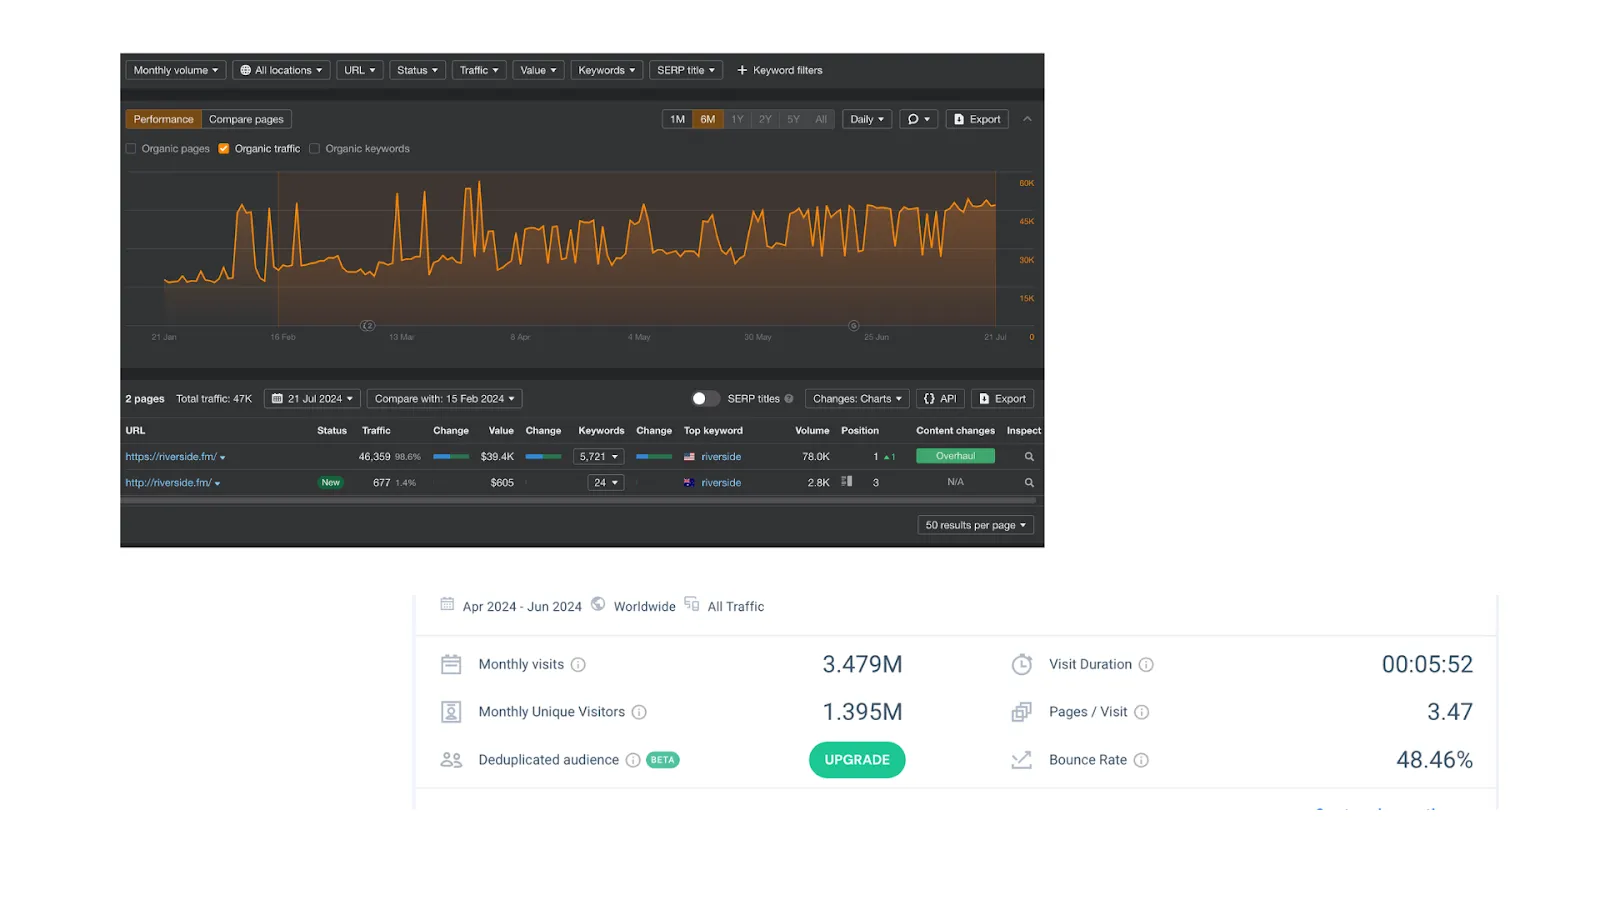1600x900 pixels.
Task: Uncheck the Organic traffic checkbox
Action: [x=224, y=149]
